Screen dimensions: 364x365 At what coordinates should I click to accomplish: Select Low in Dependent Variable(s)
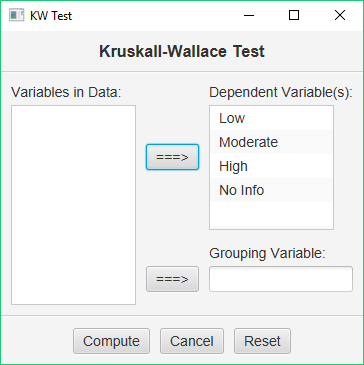(271, 118)
